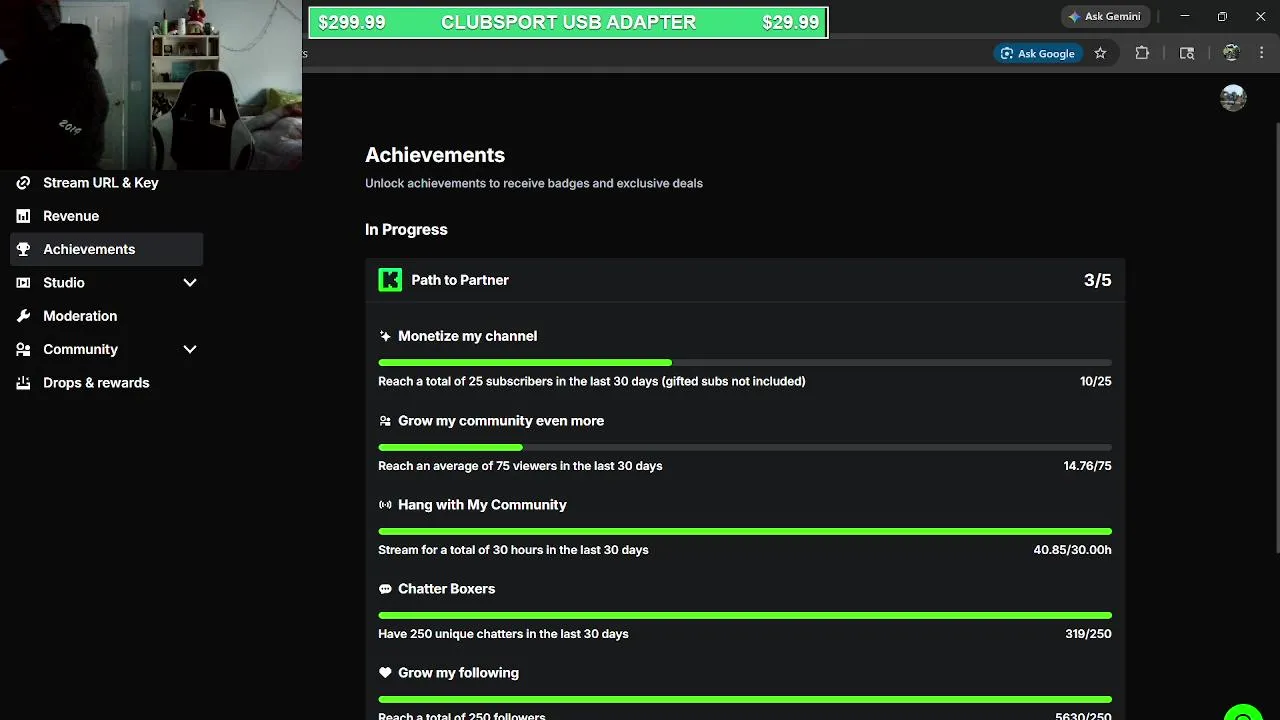
Task: Click the Monetize my channel title
Action: (x=467, y=336)
